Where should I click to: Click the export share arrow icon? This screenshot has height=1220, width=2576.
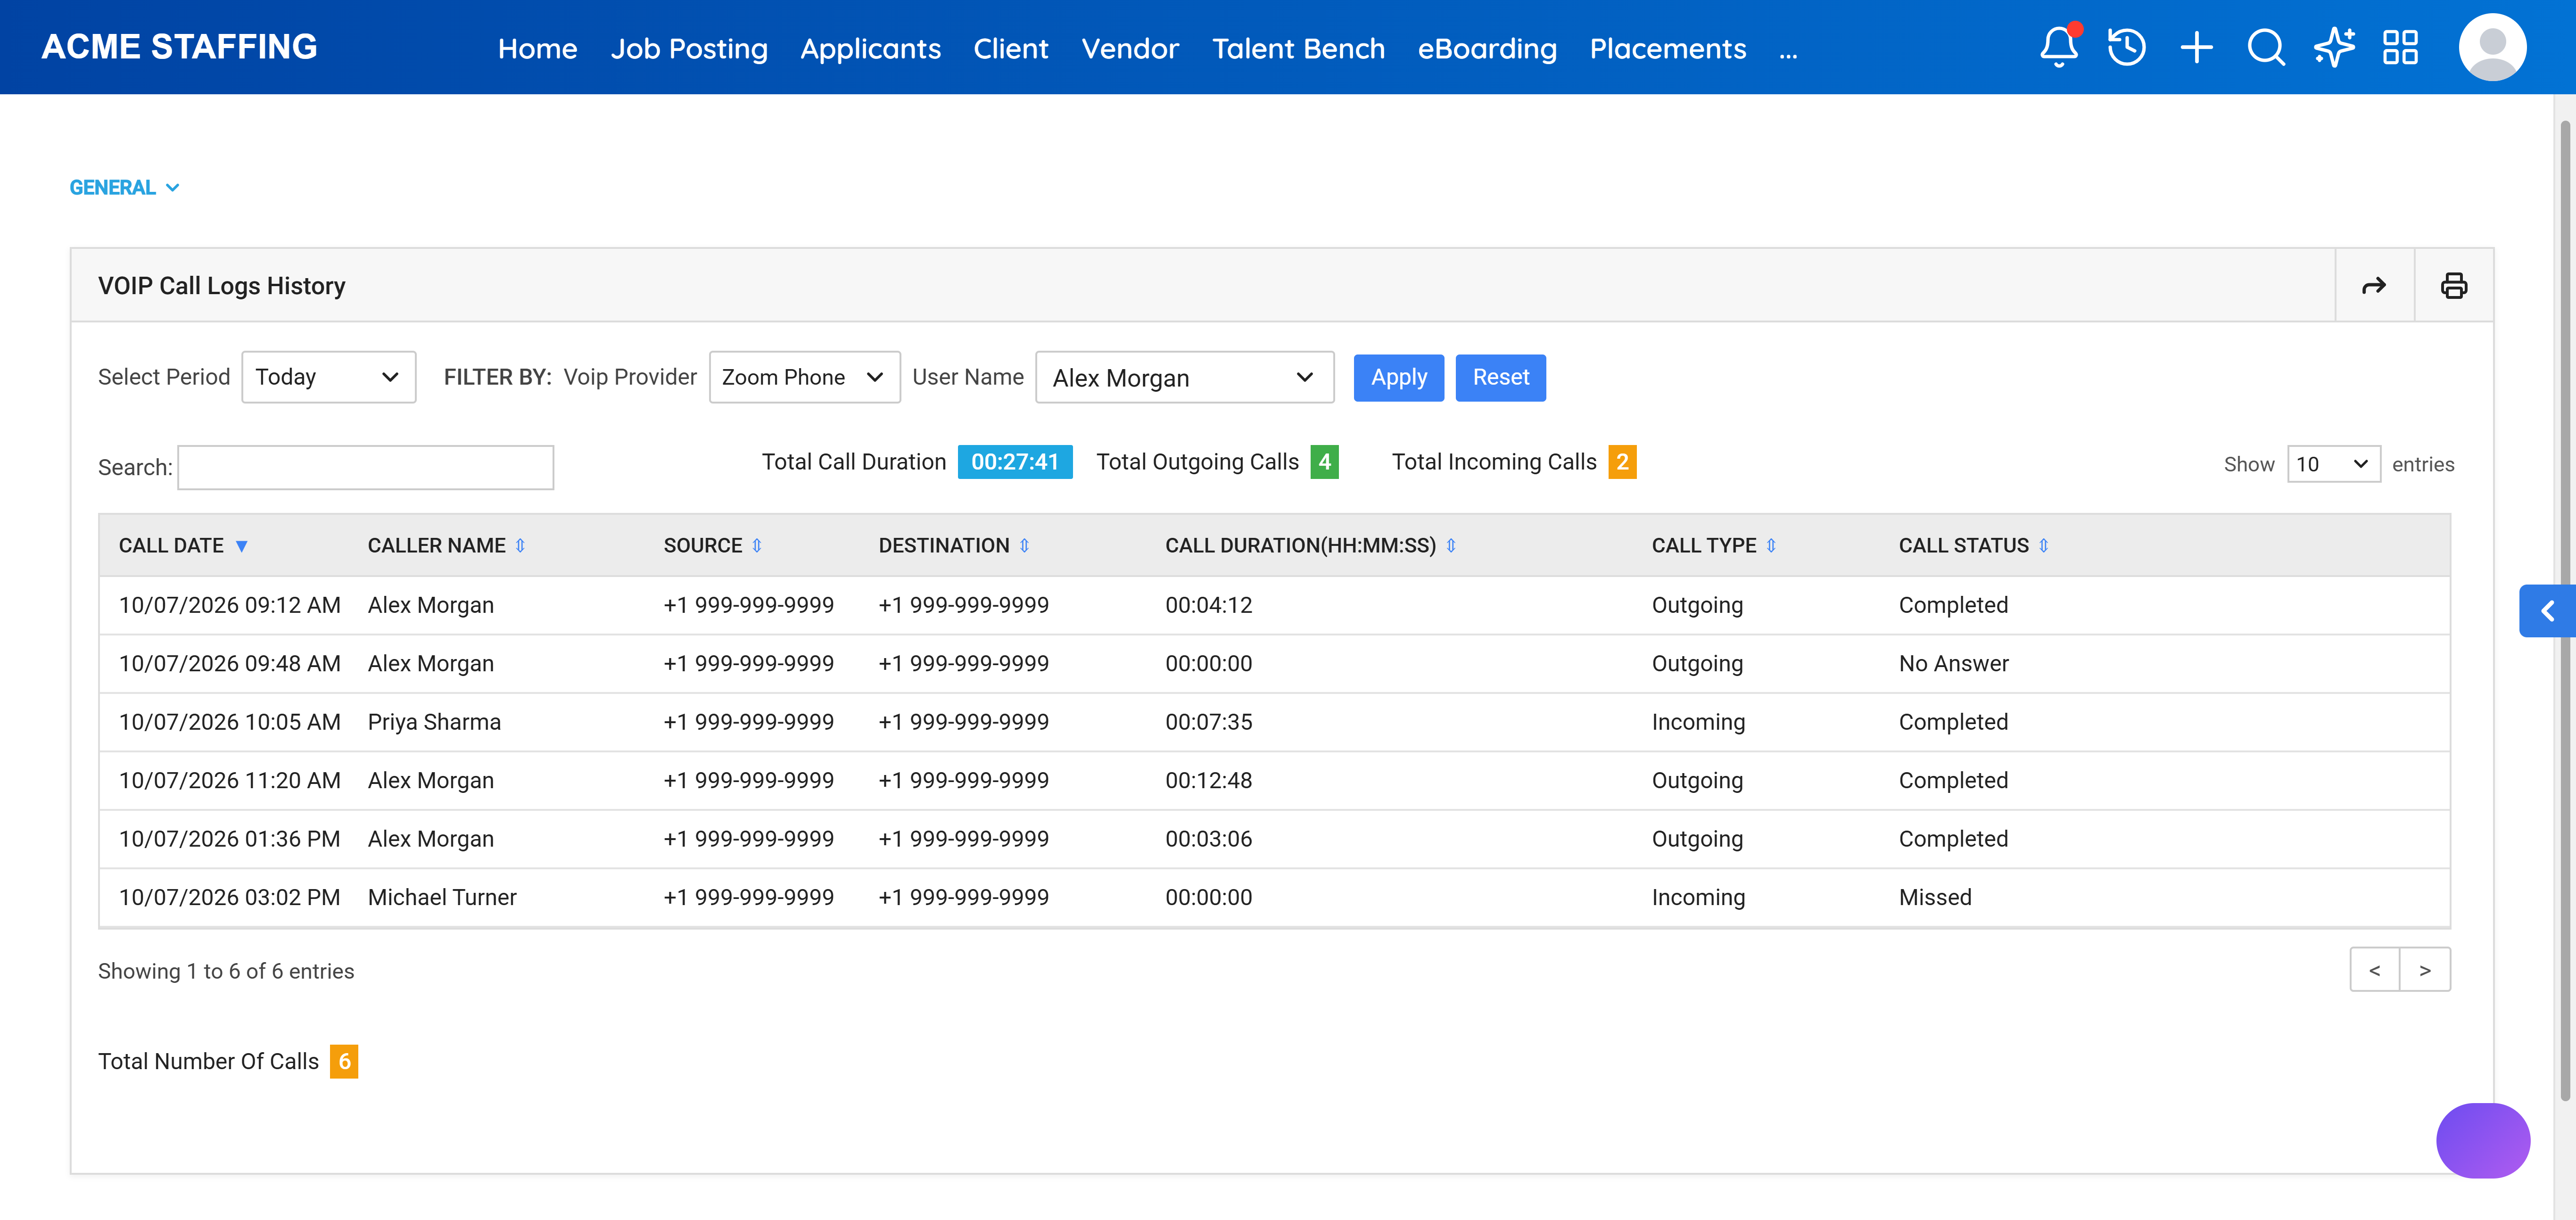2374,286
